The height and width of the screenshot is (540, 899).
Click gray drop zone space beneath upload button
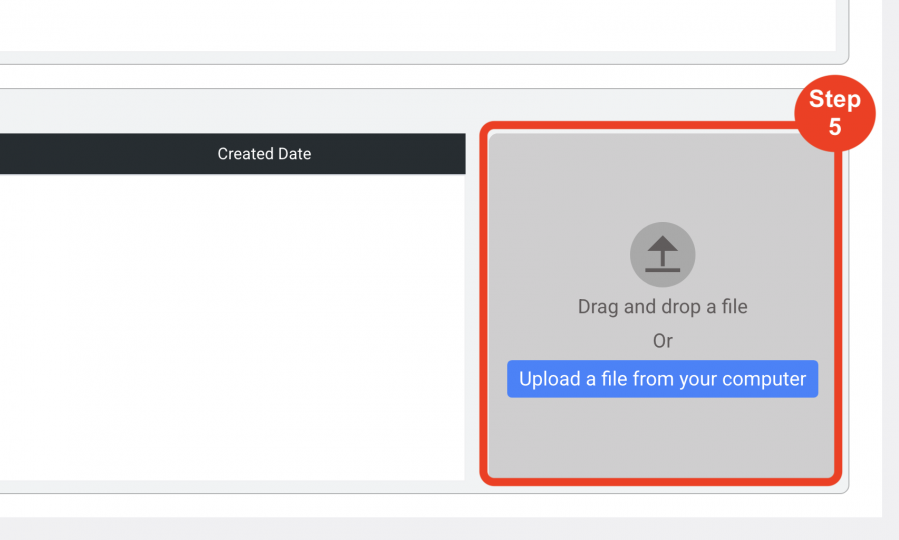[x=662, y=437]
